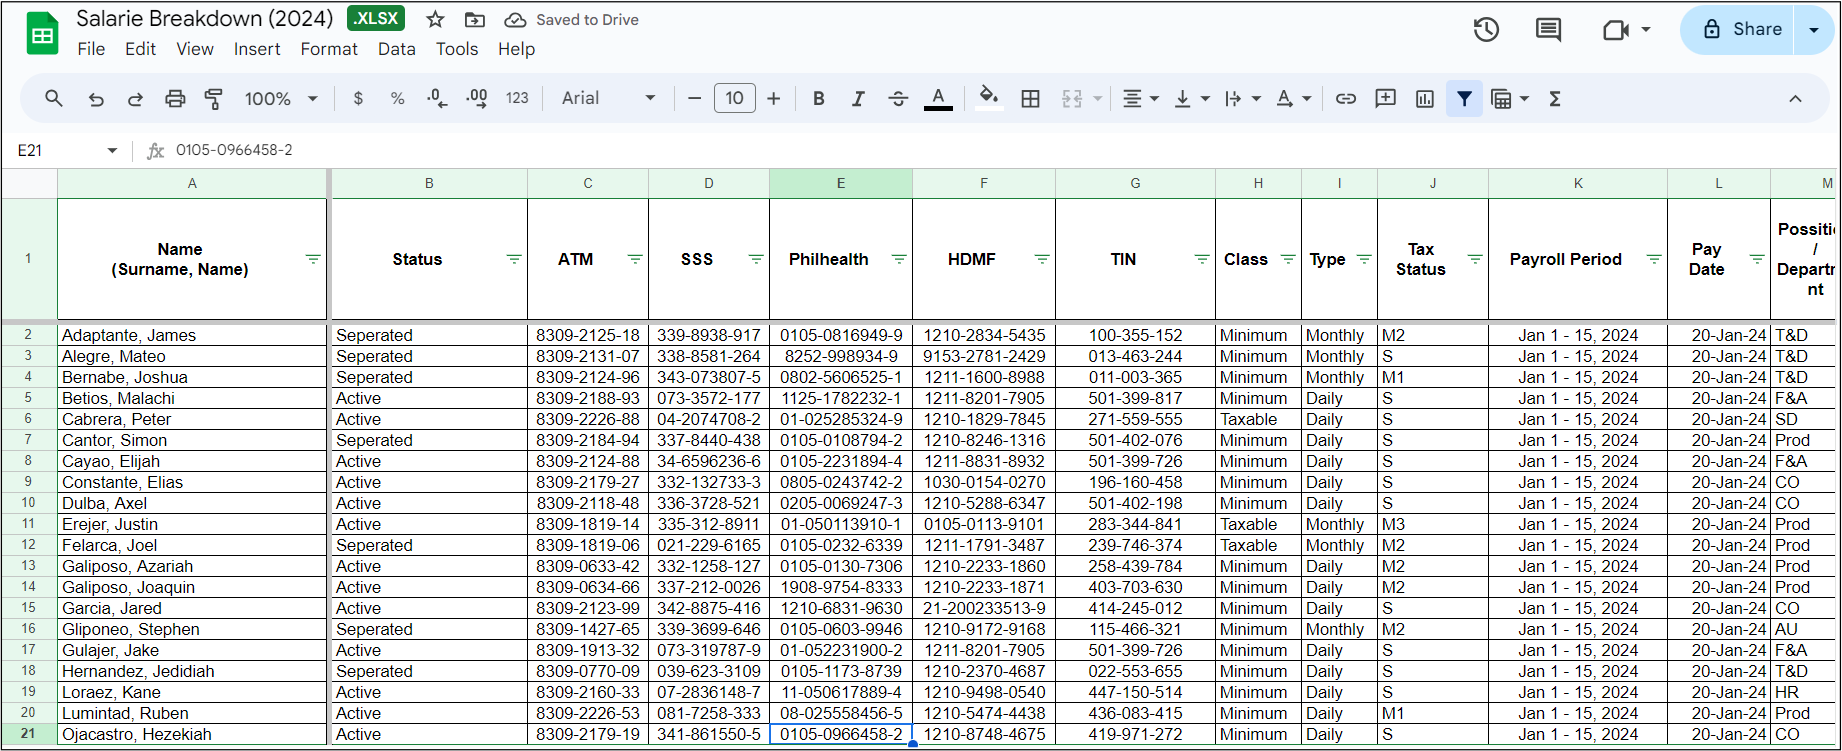Image resolution: width=1842 pixels, height=751 pixels.
Task: Open the Help menu
Action: point(516,49)
